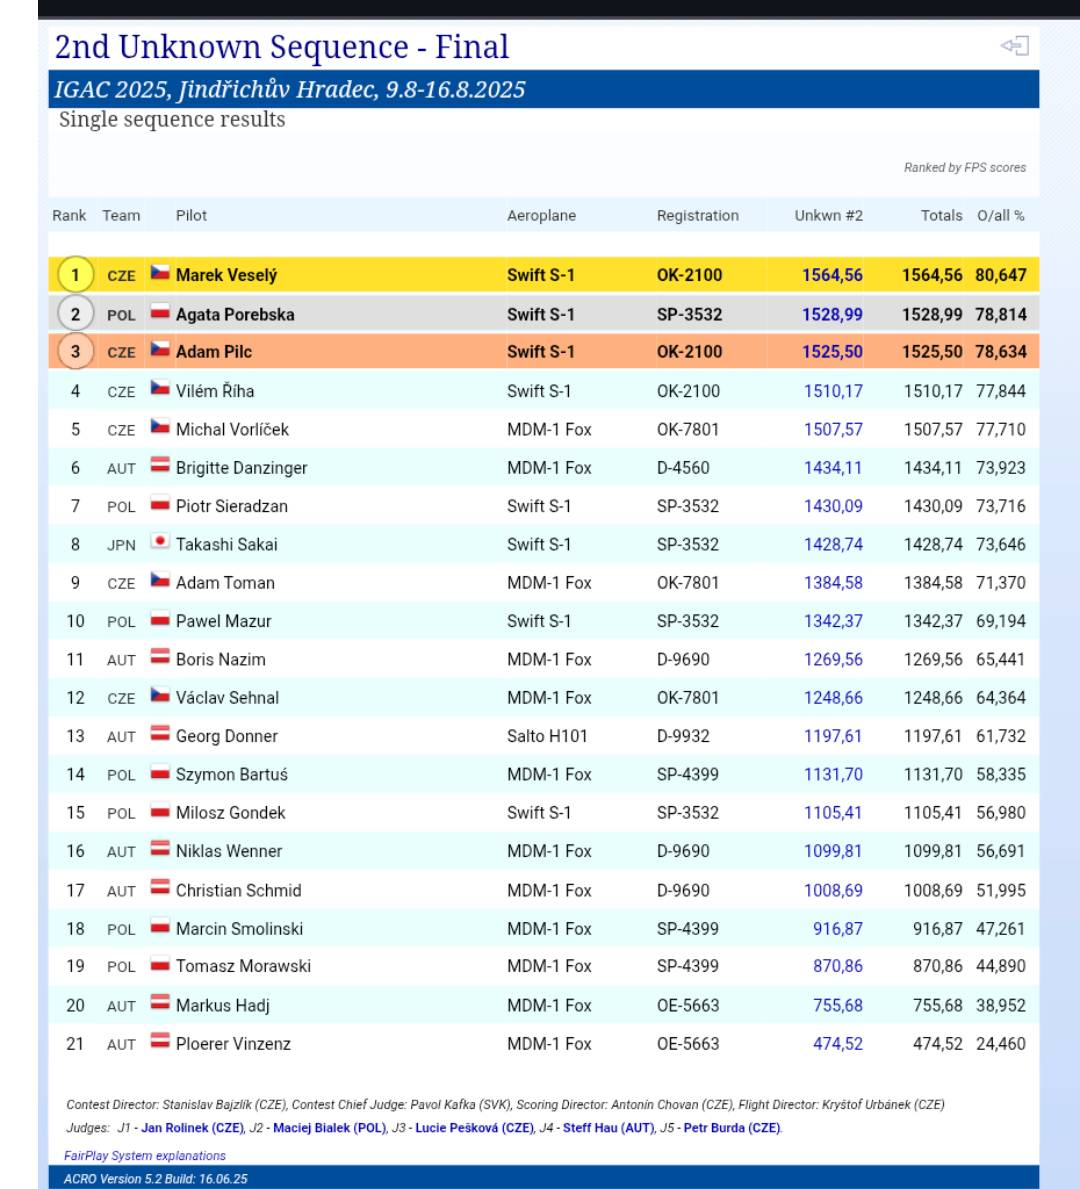Open judge Jan Rolinek (CZE) link
The height and width of the screenshot is (1189, 1080).
tap(192, 1128)
